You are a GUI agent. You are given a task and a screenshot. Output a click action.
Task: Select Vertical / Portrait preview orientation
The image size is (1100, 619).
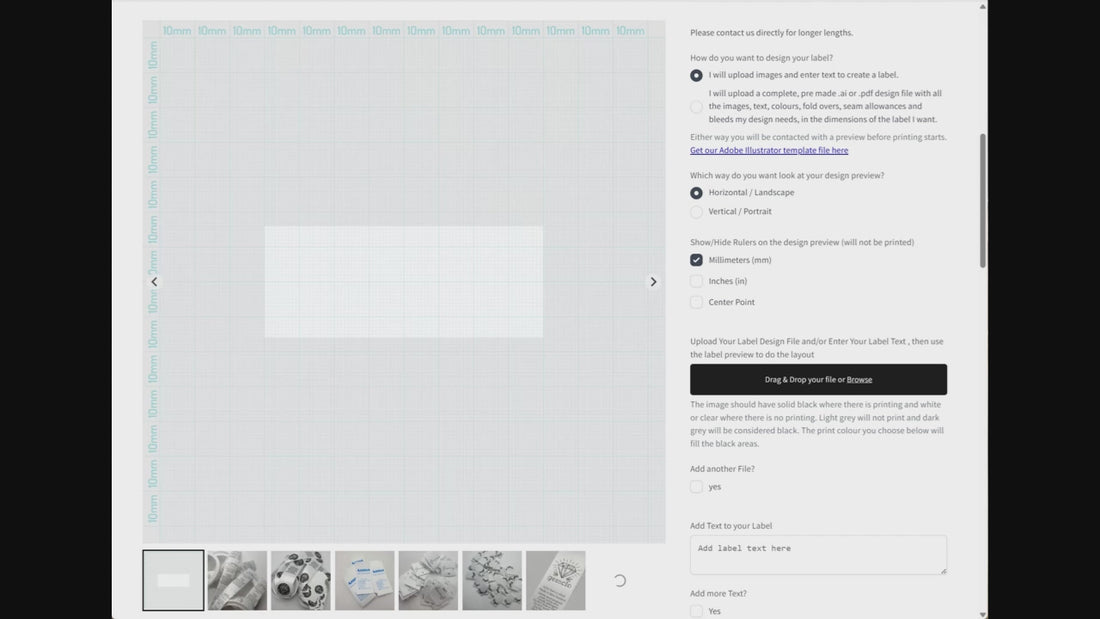(x=696, y=212)
